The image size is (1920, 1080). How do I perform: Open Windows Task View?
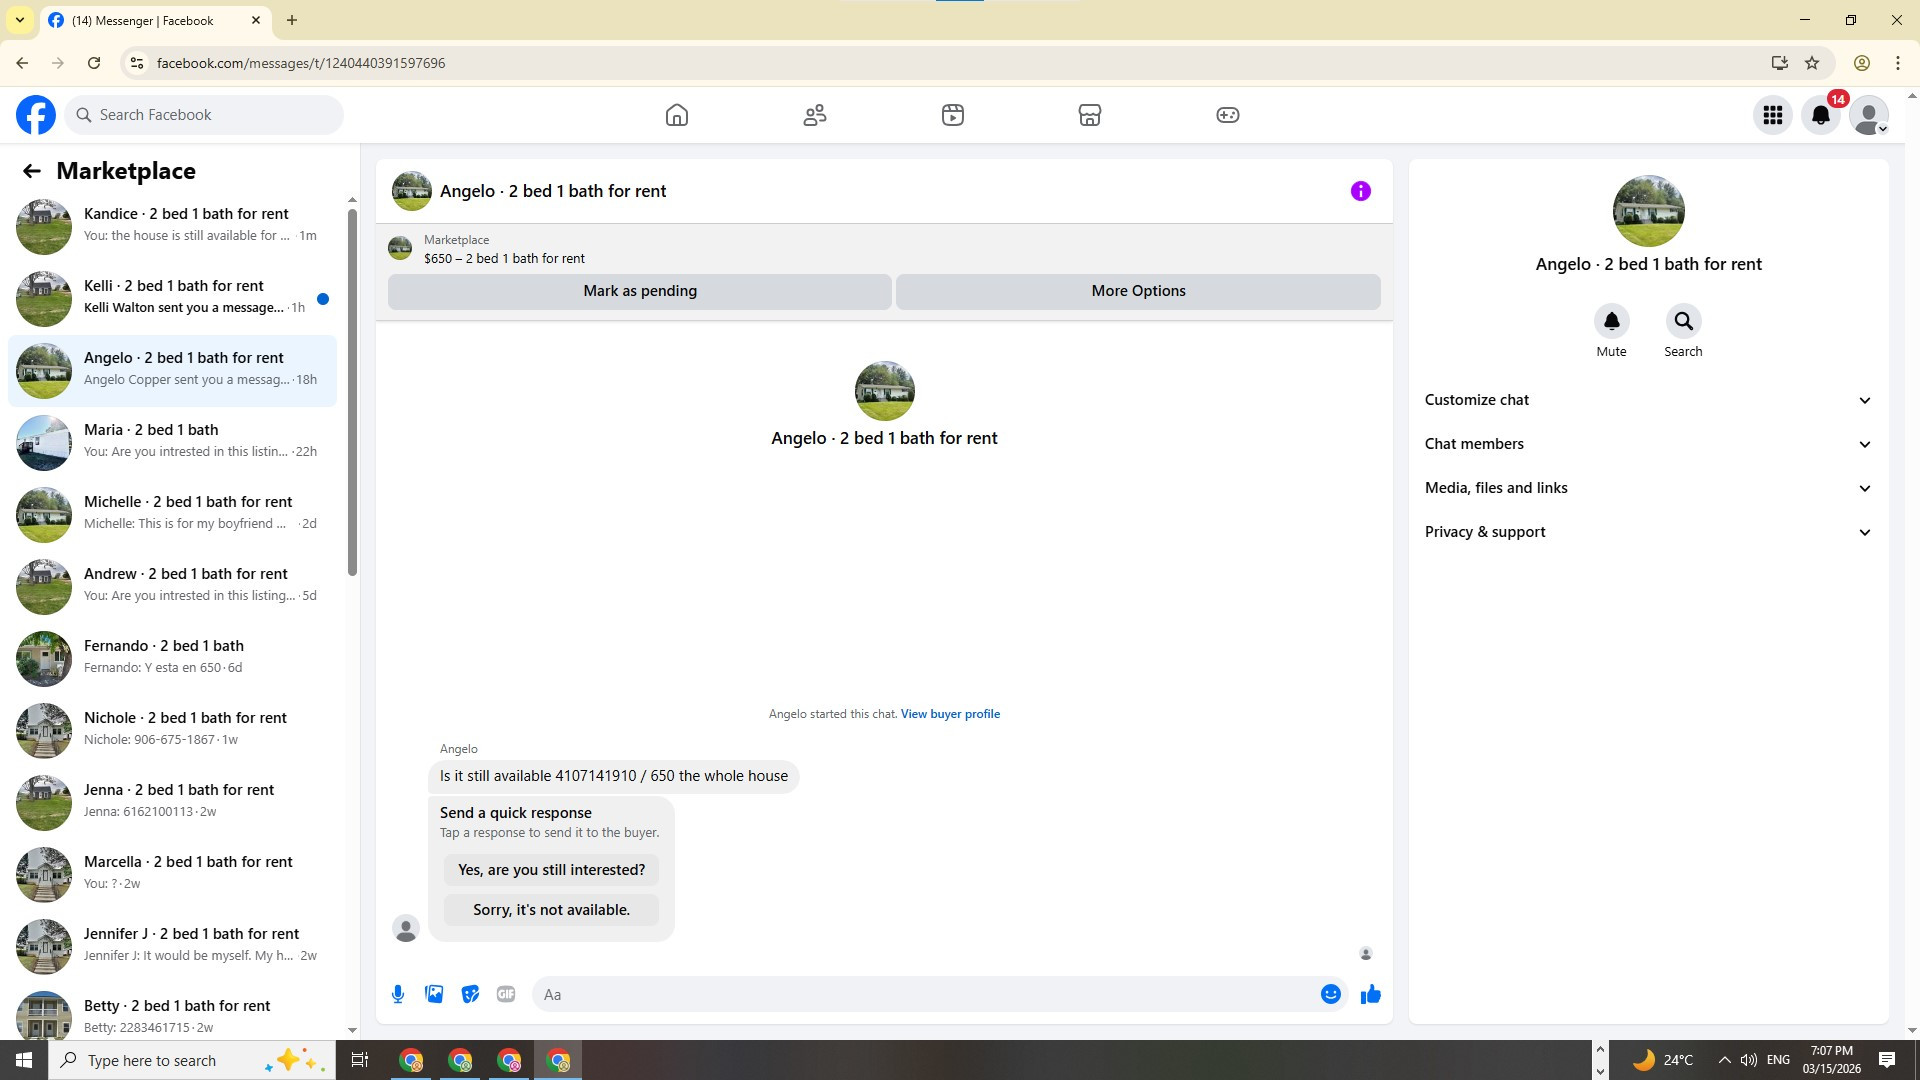coord(360,1060)
